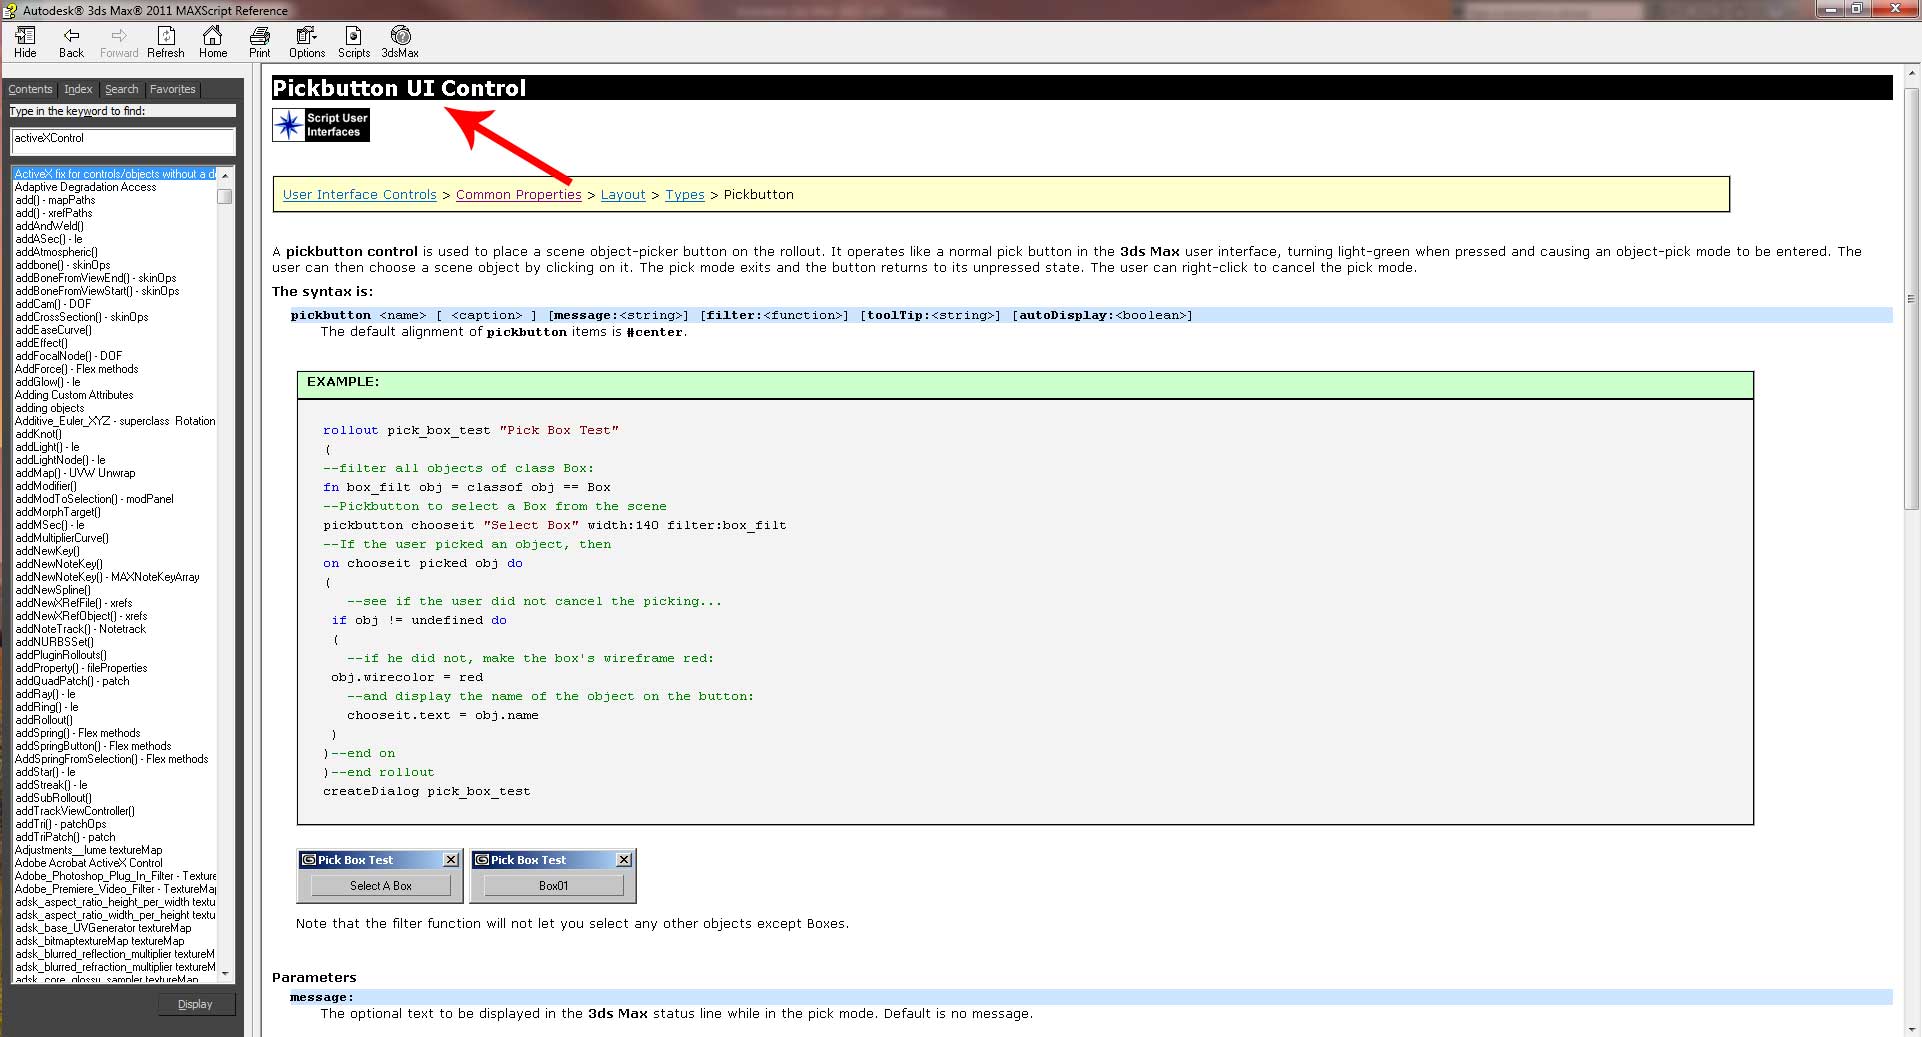Select 'addRollout()' index entry

click(44, 720)
